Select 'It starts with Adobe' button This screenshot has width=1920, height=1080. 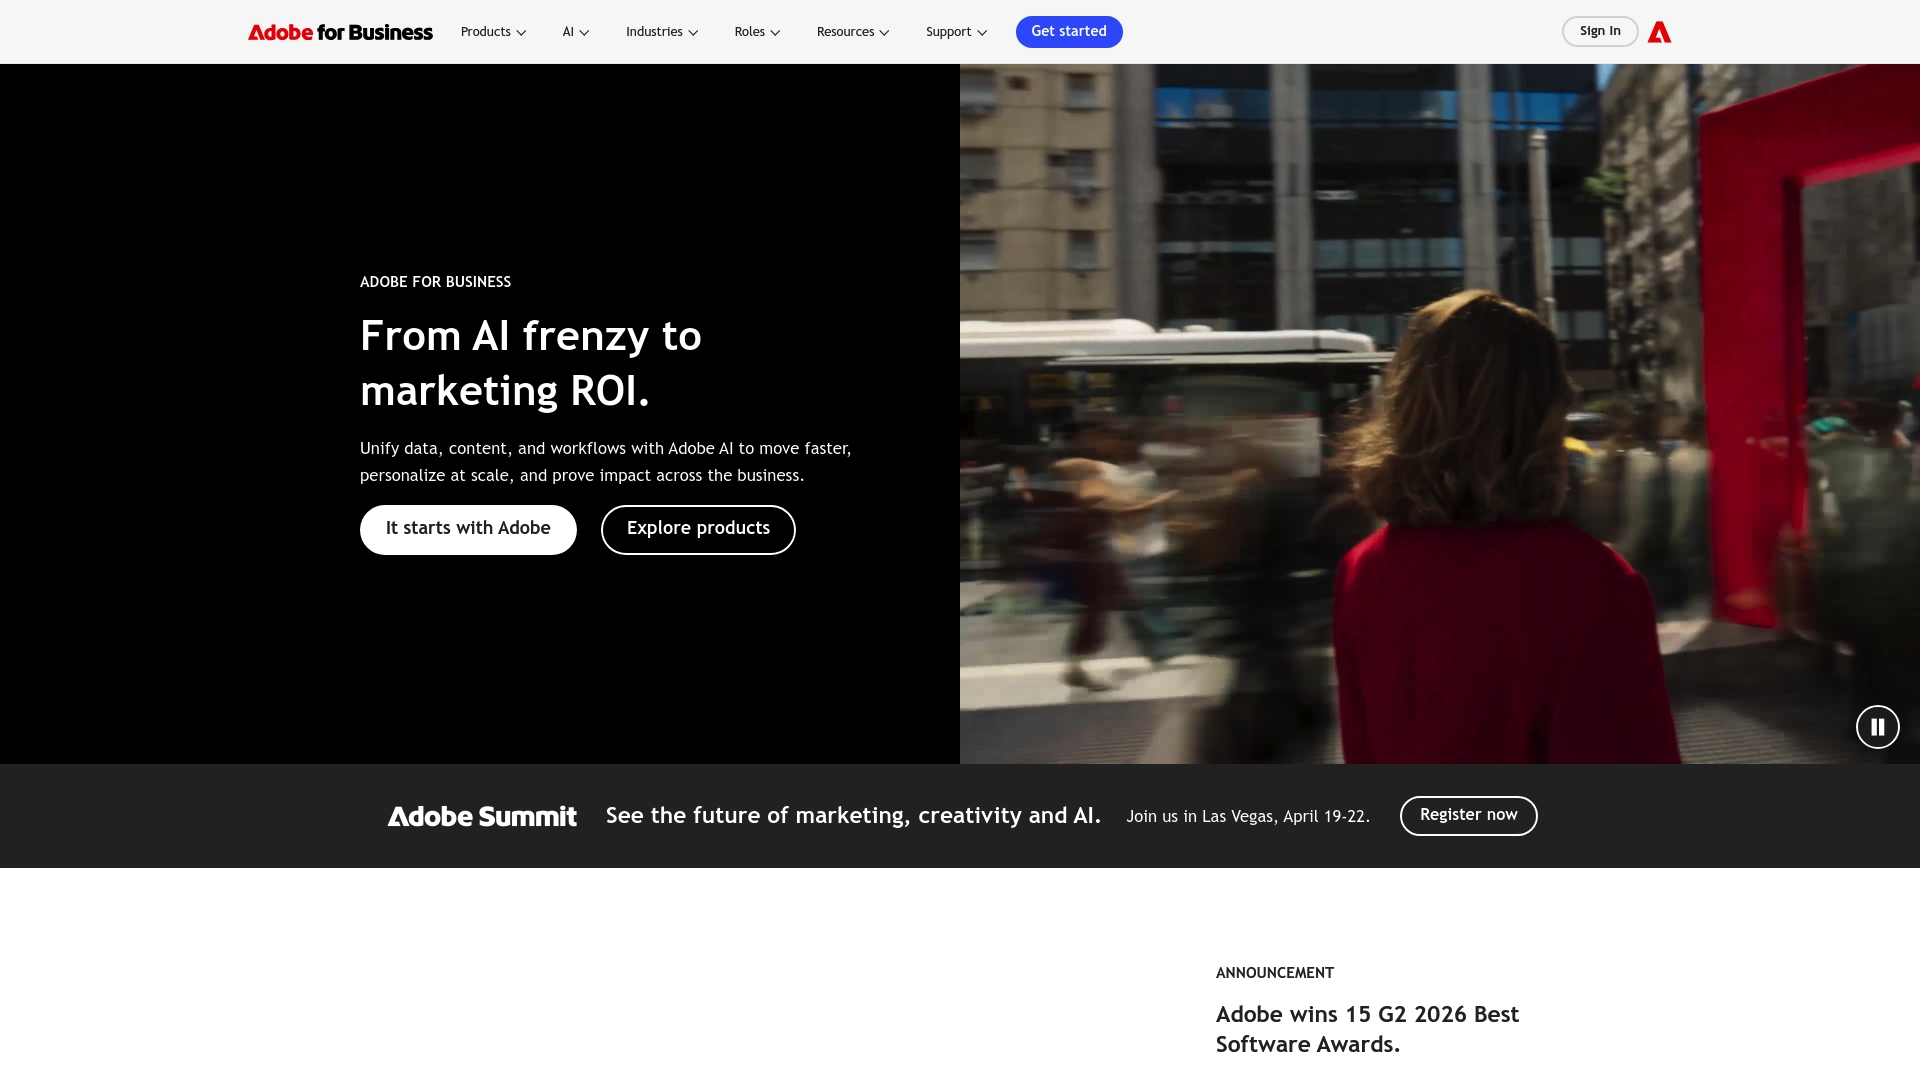[x=468, y=529]
